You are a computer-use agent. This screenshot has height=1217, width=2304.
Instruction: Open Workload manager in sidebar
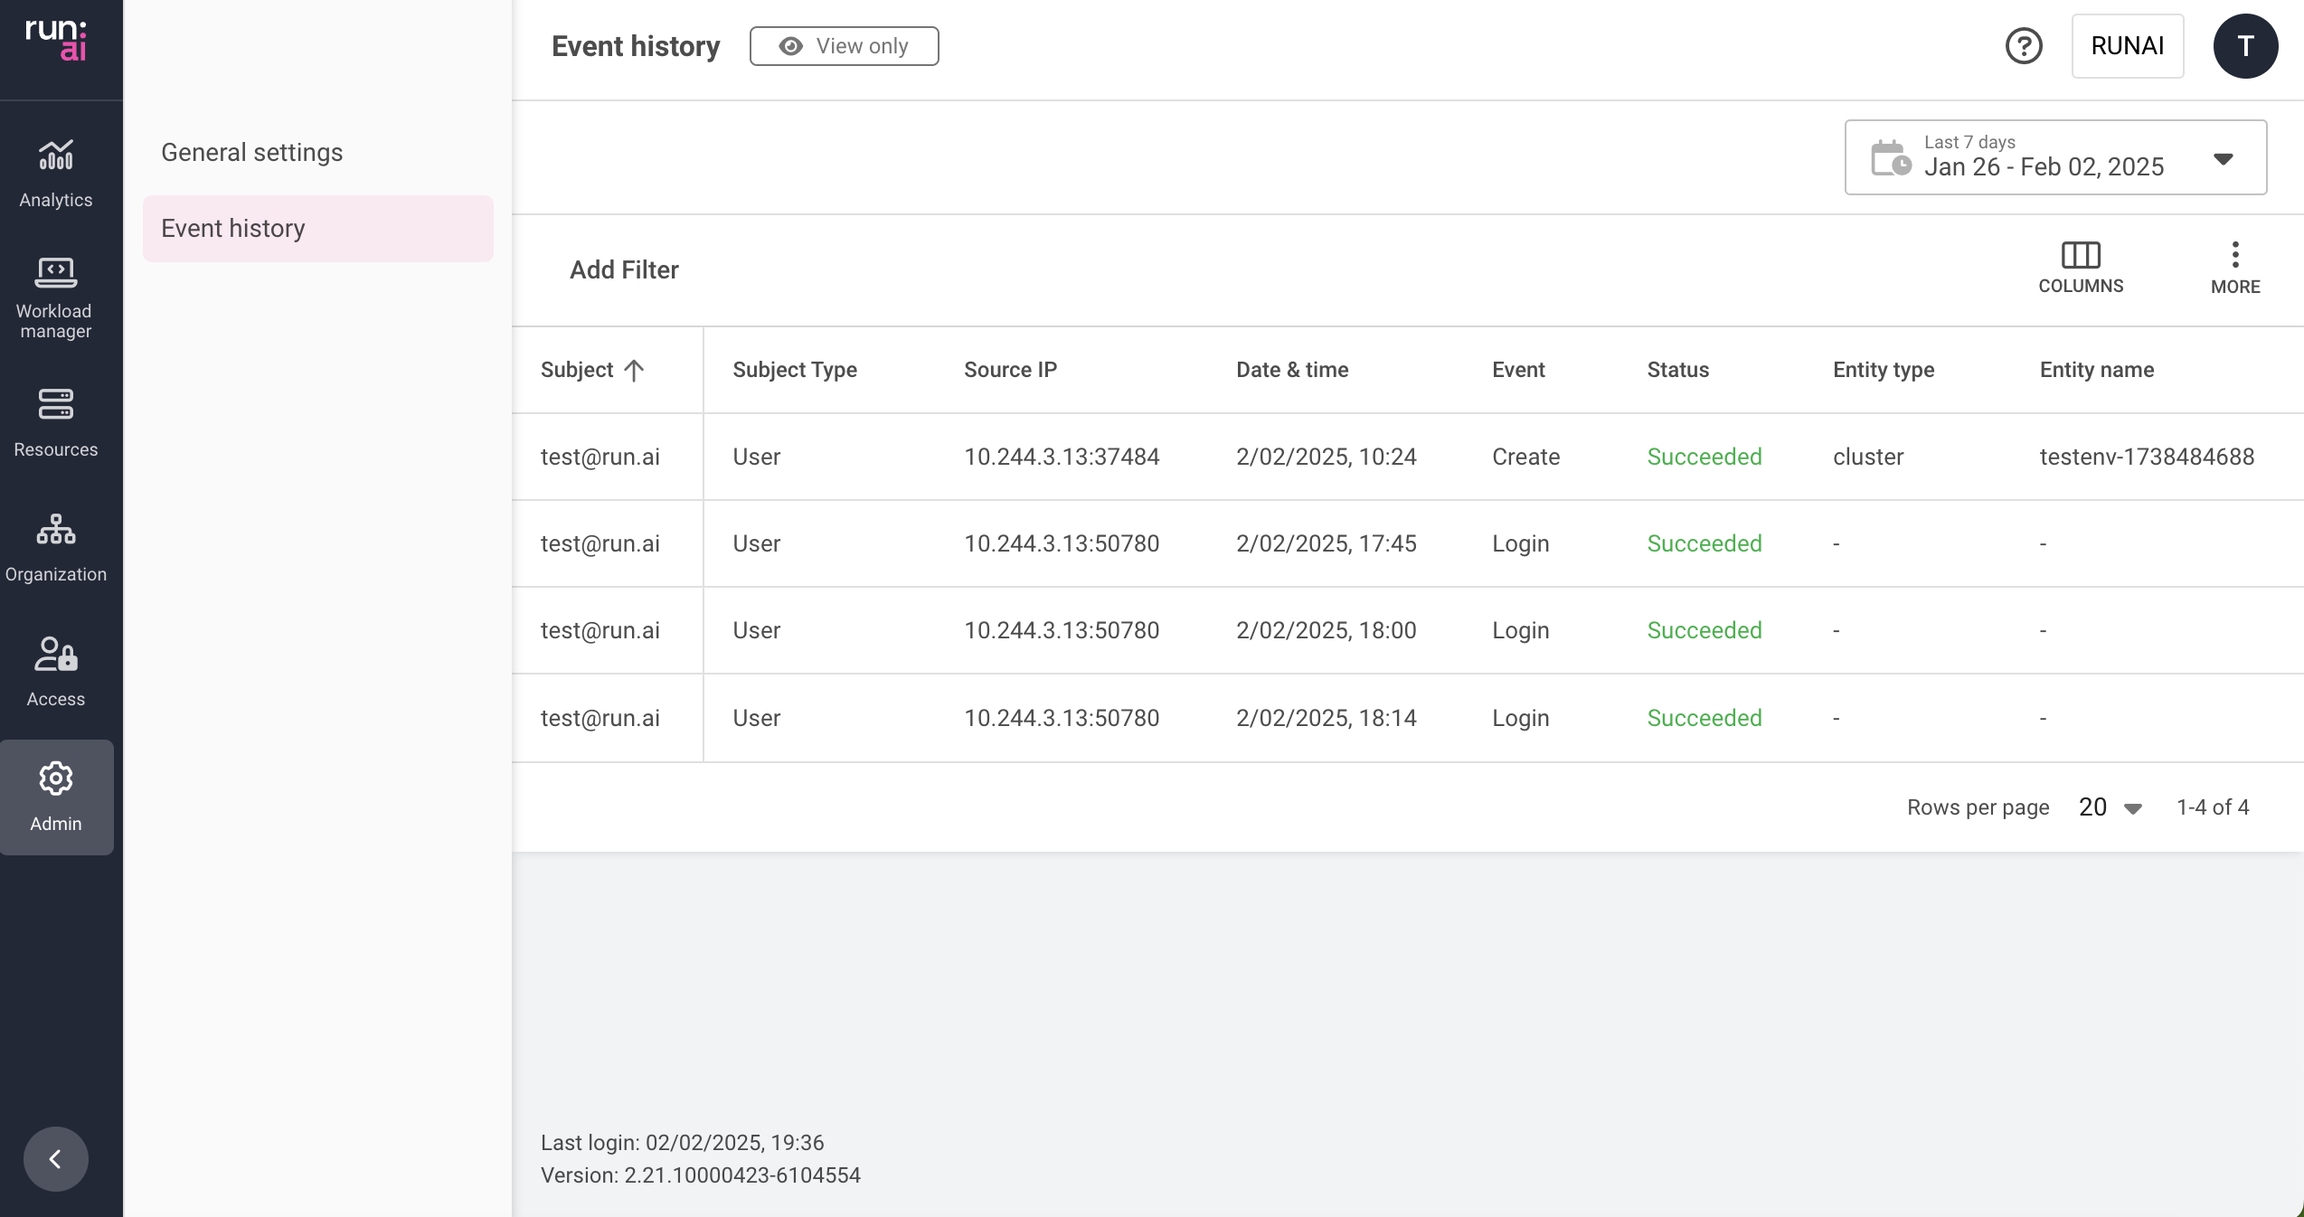[x=56, y=296]
